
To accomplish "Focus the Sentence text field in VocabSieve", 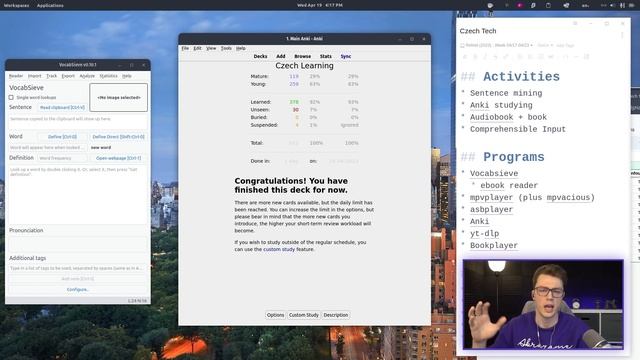I will [78, 122].
